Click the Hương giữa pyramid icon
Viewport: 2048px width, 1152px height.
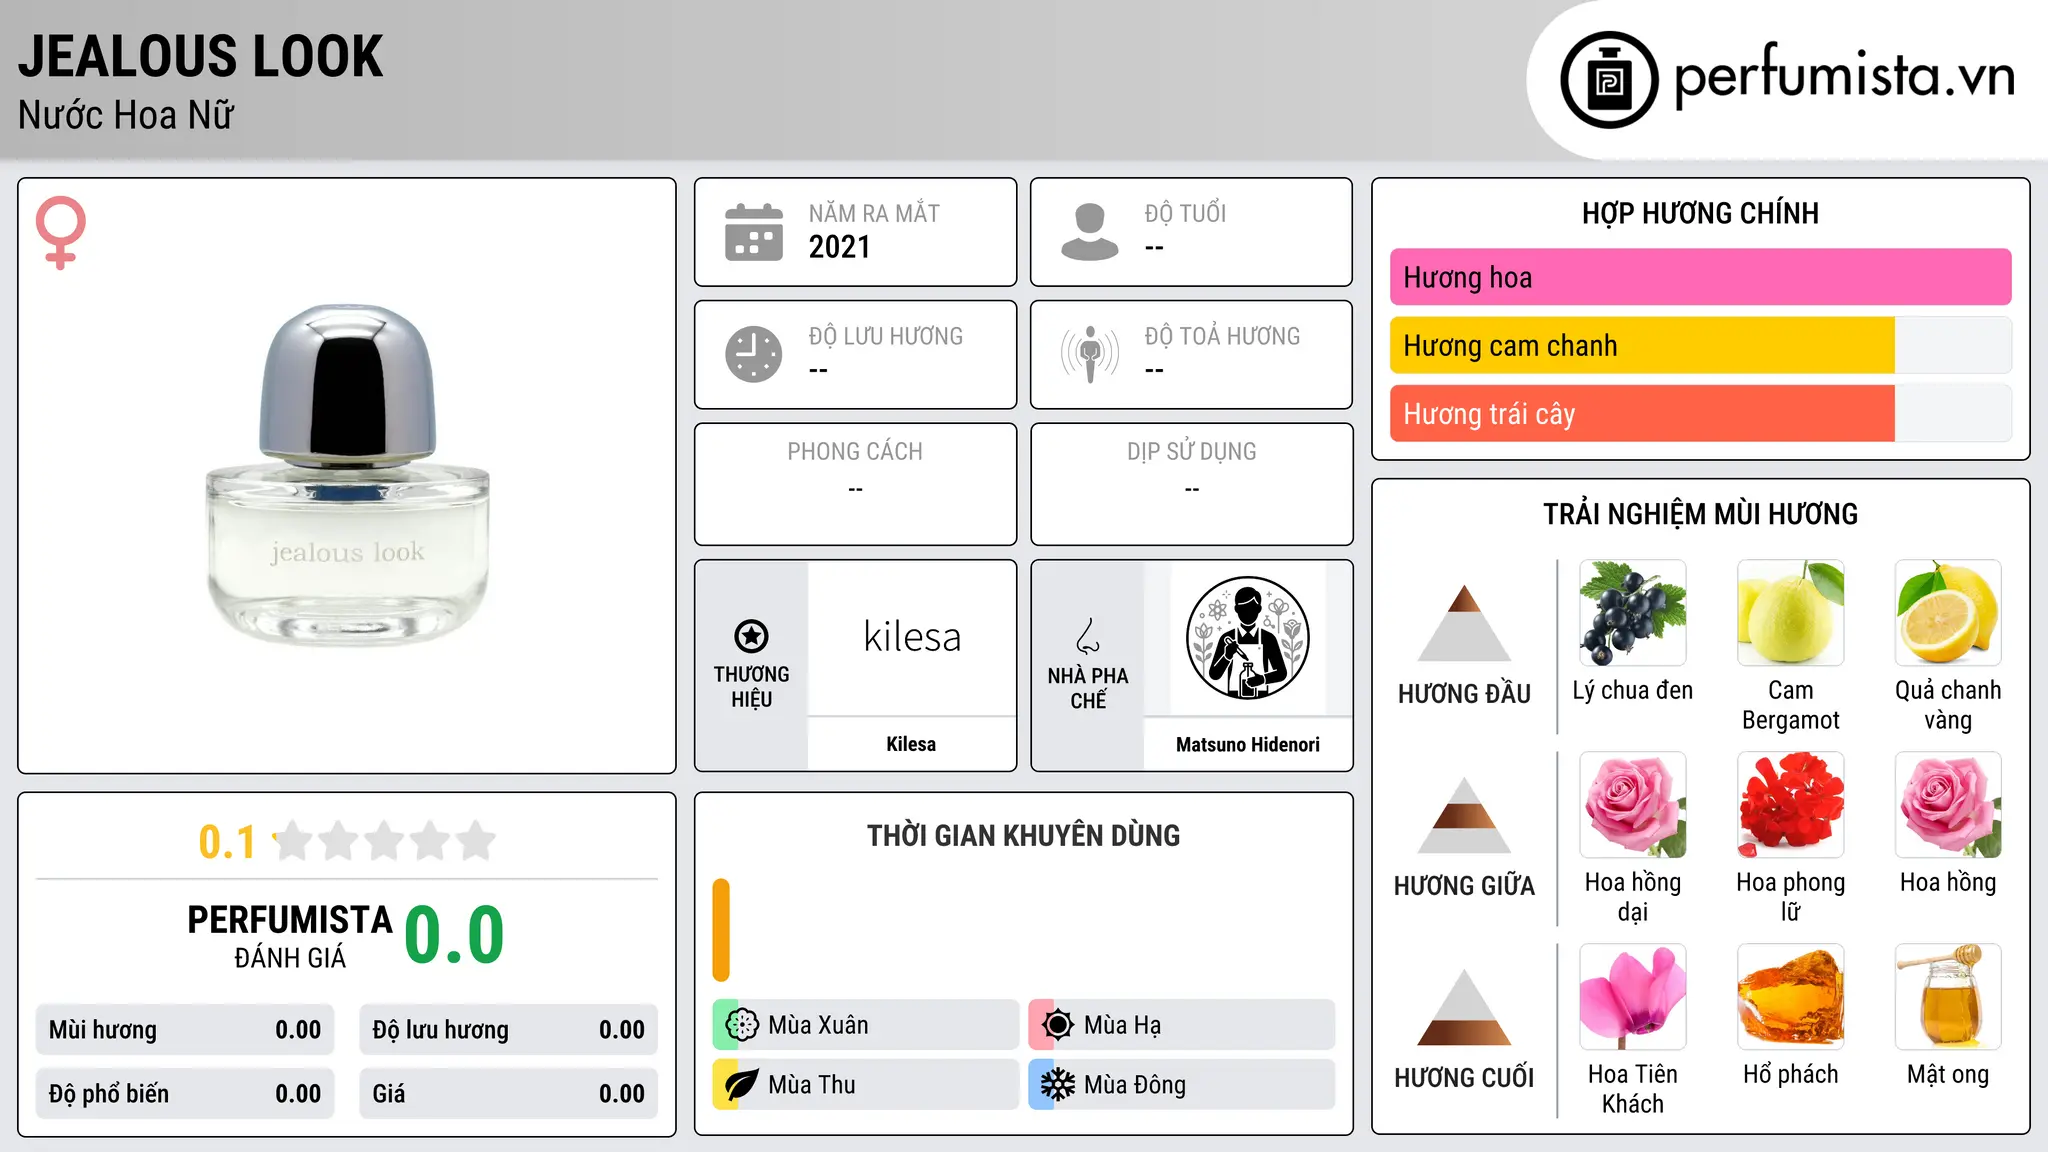coord(1464,815)
